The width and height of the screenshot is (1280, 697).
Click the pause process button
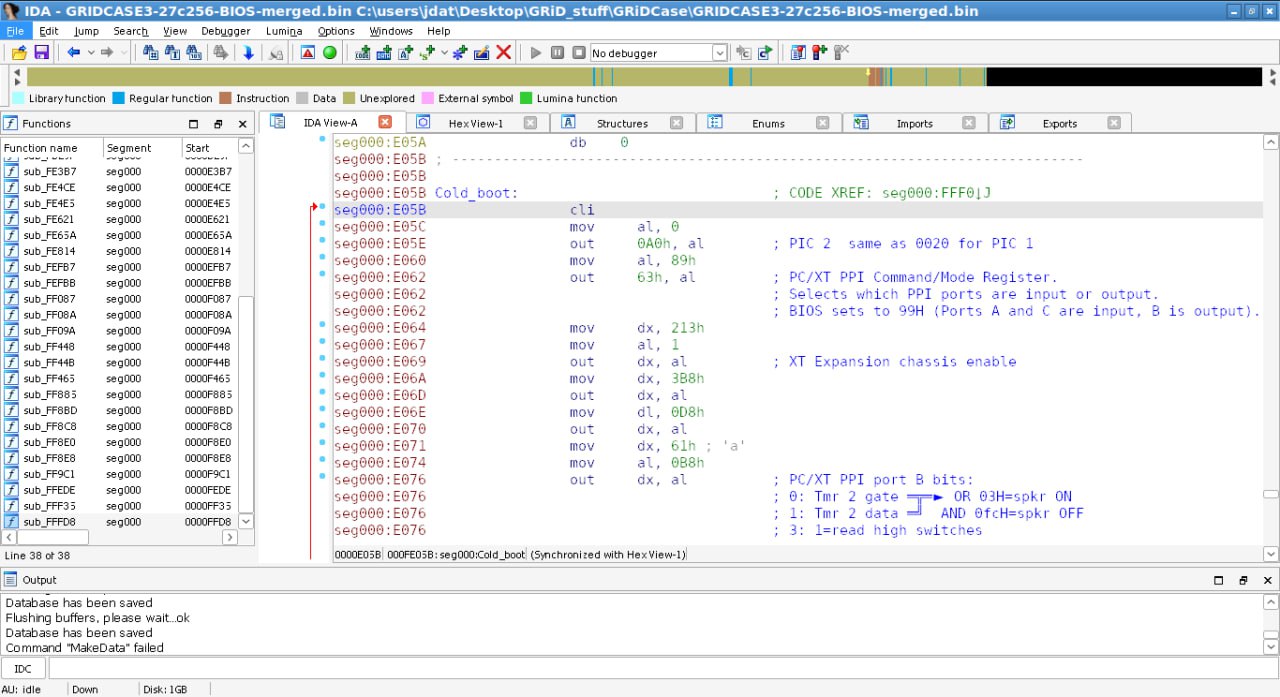tap(557, 52)
